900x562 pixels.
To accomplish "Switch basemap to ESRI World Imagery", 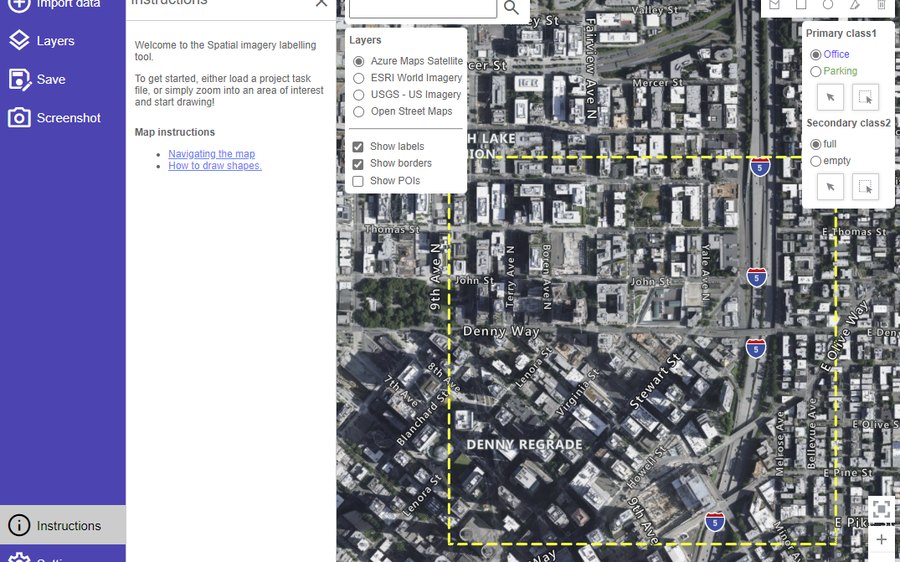I will pyautogui.click(x=359, y=77).
